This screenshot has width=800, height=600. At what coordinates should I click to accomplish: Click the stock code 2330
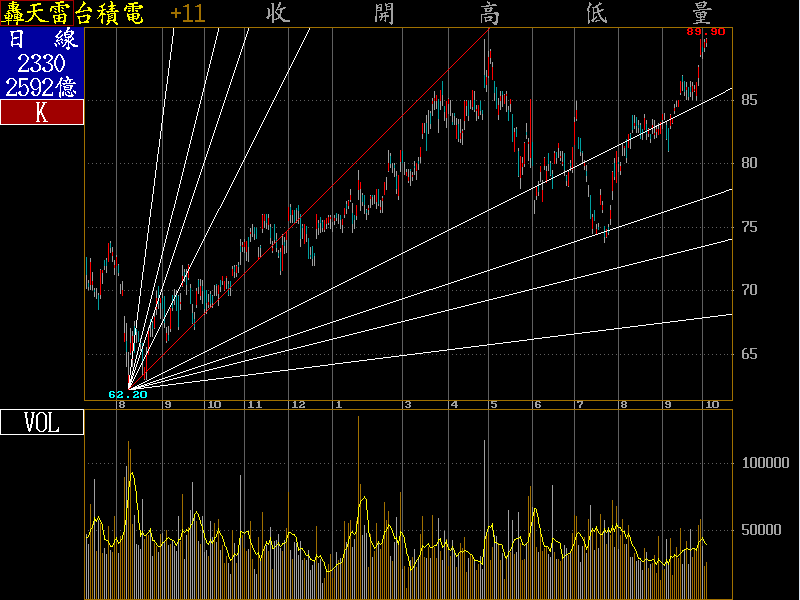click(41, 64)
